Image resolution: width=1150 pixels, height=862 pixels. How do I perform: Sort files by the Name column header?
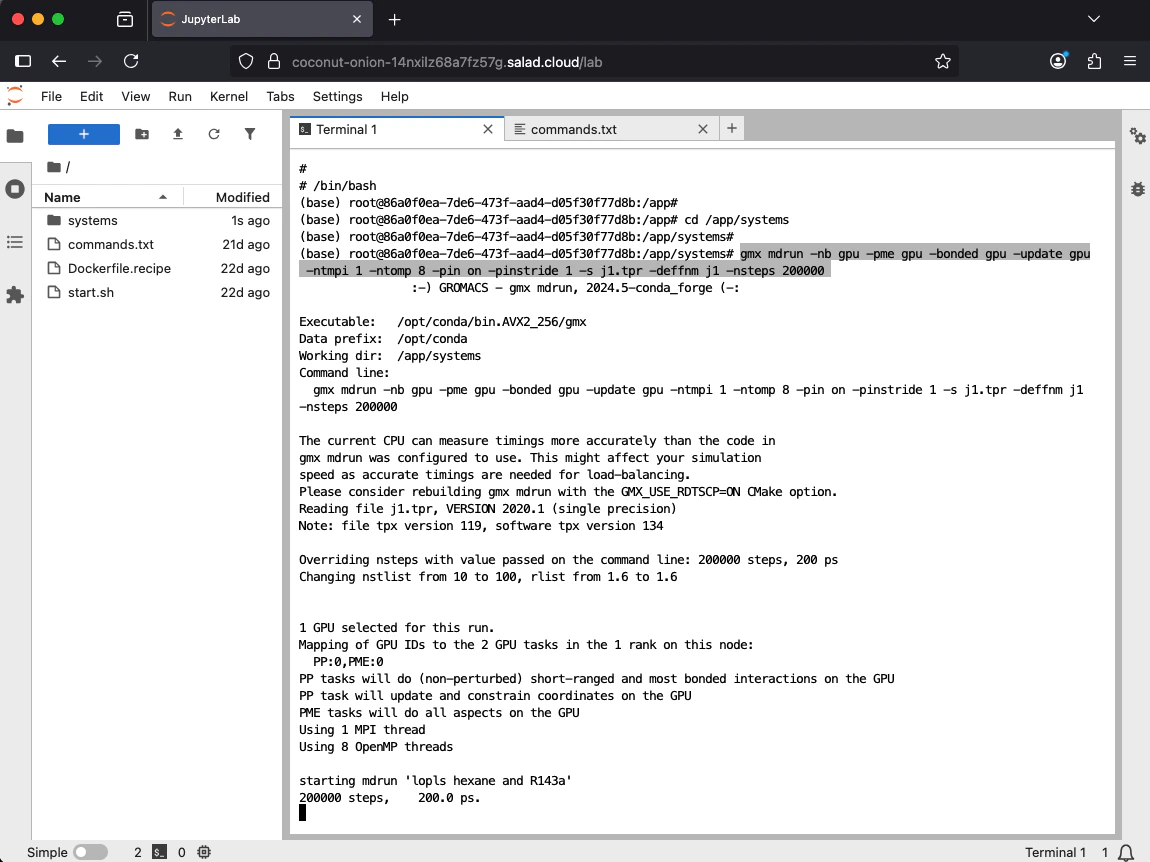[107, 197]
